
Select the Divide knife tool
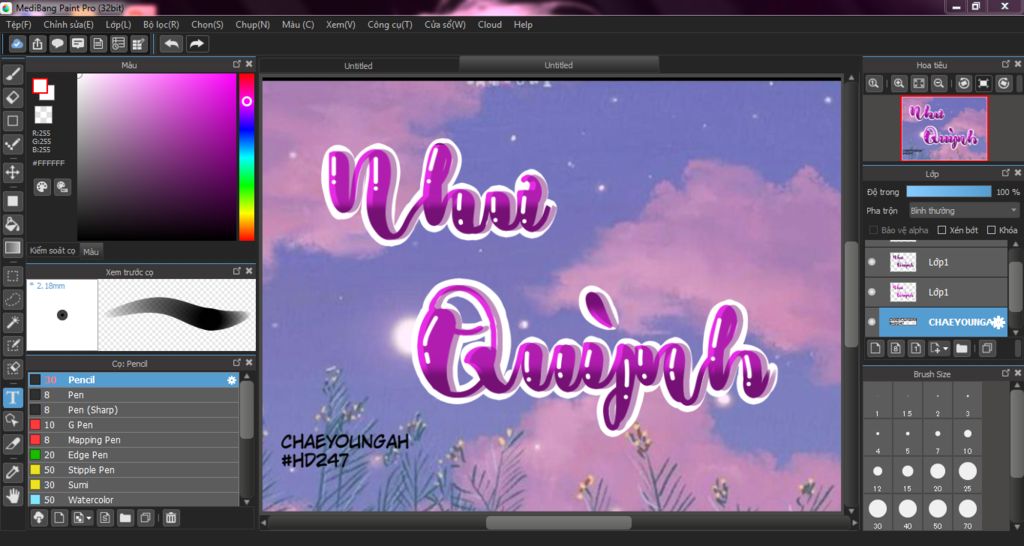[x=12, y=444]
